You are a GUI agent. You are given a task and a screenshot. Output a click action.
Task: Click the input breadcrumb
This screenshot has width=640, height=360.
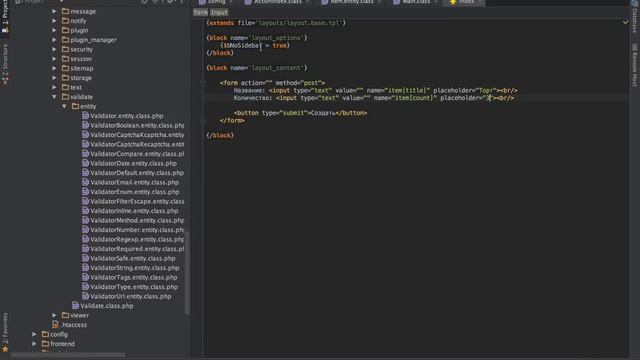tap(219, 13)
